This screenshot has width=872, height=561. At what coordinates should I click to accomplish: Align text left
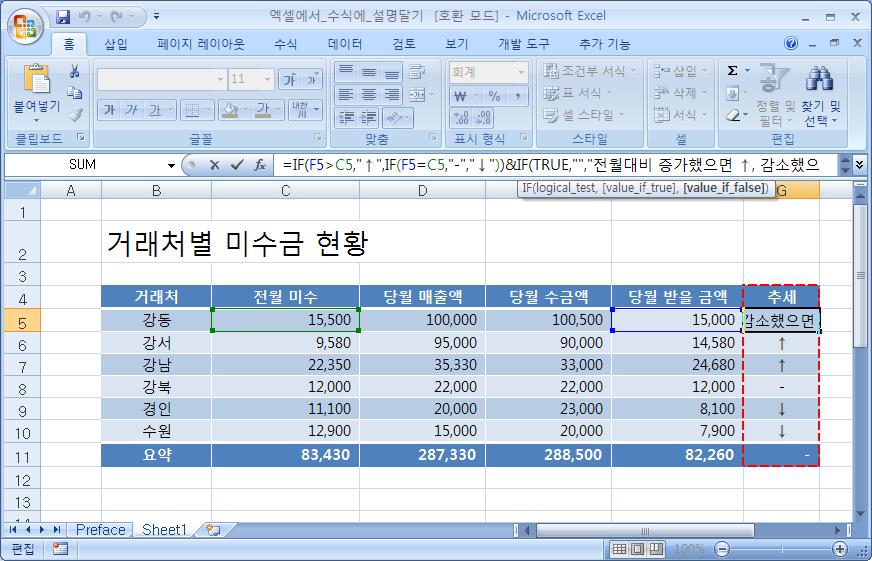click(x=346, y=95)
